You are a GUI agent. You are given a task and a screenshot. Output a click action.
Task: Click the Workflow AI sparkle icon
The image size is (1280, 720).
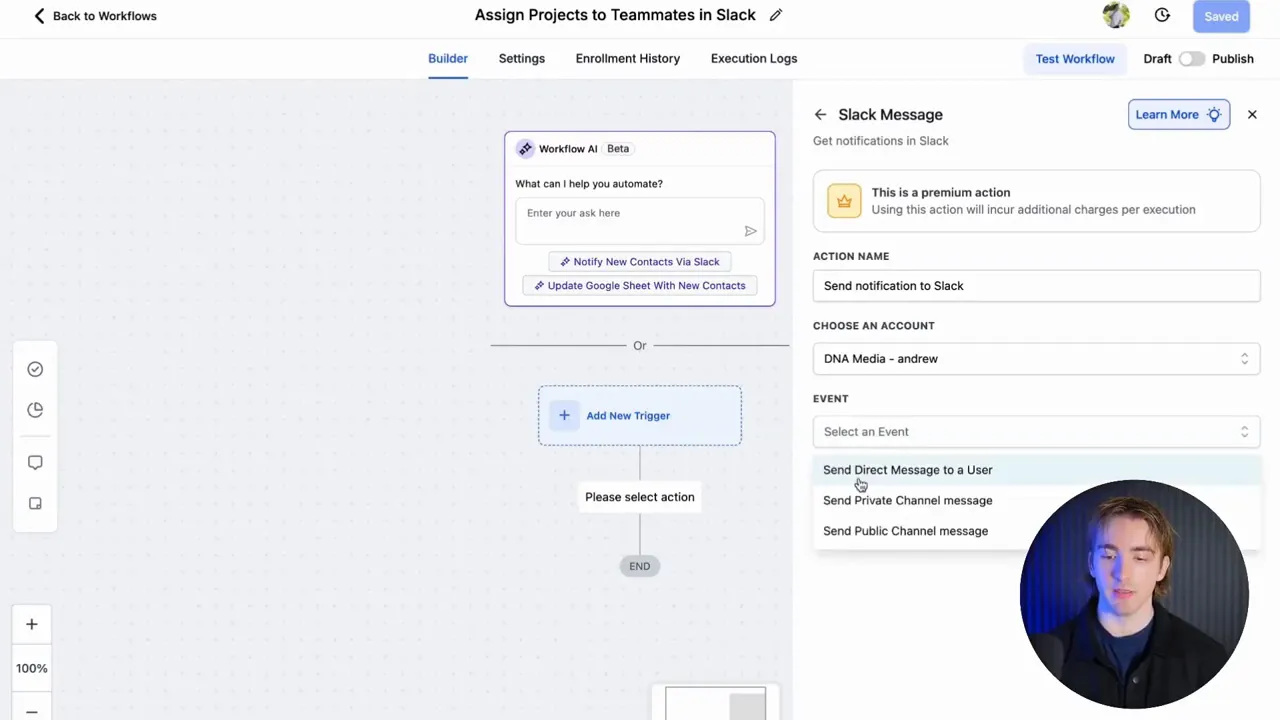[x=525, y=149]
